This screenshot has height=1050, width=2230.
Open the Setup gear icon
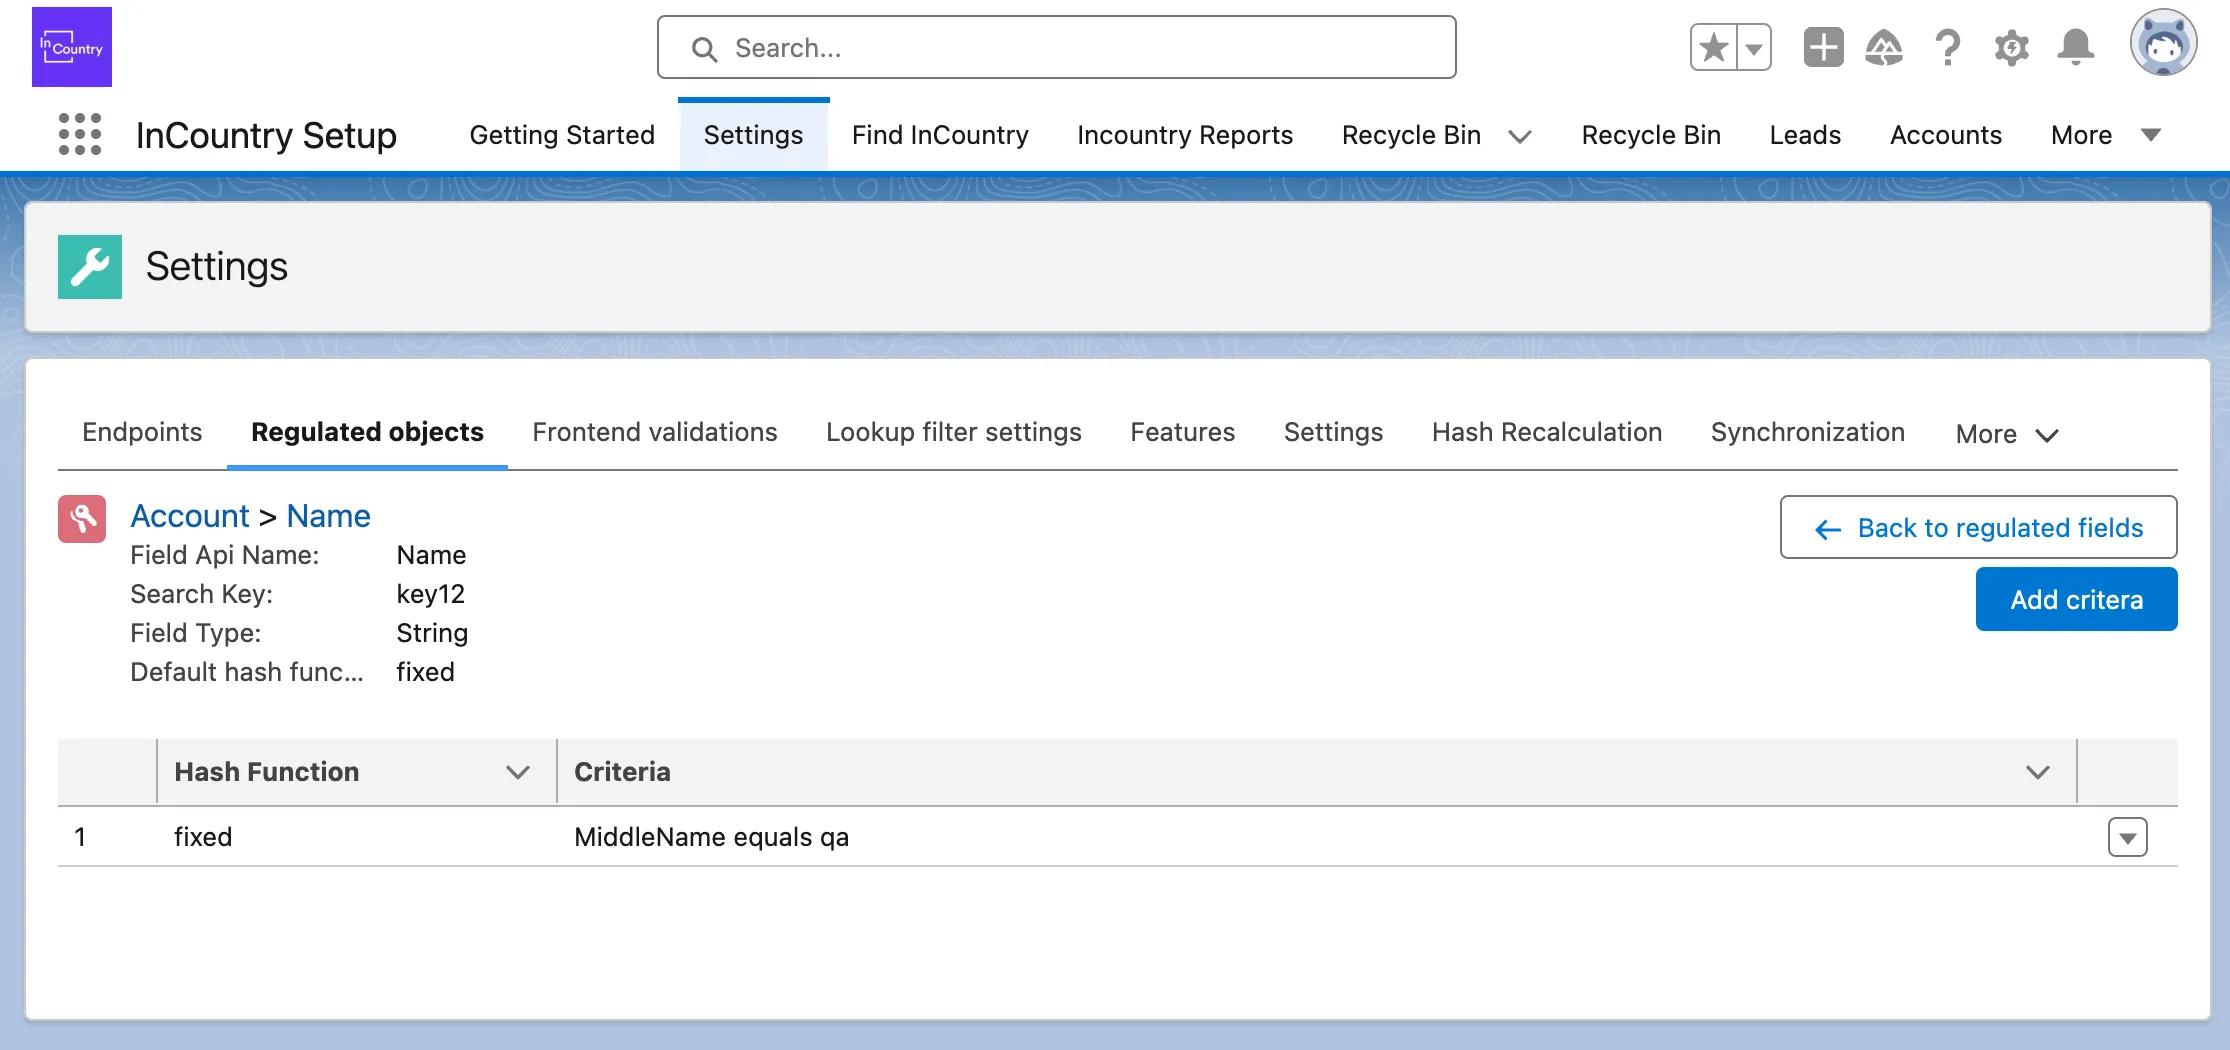pos(2011,47)
